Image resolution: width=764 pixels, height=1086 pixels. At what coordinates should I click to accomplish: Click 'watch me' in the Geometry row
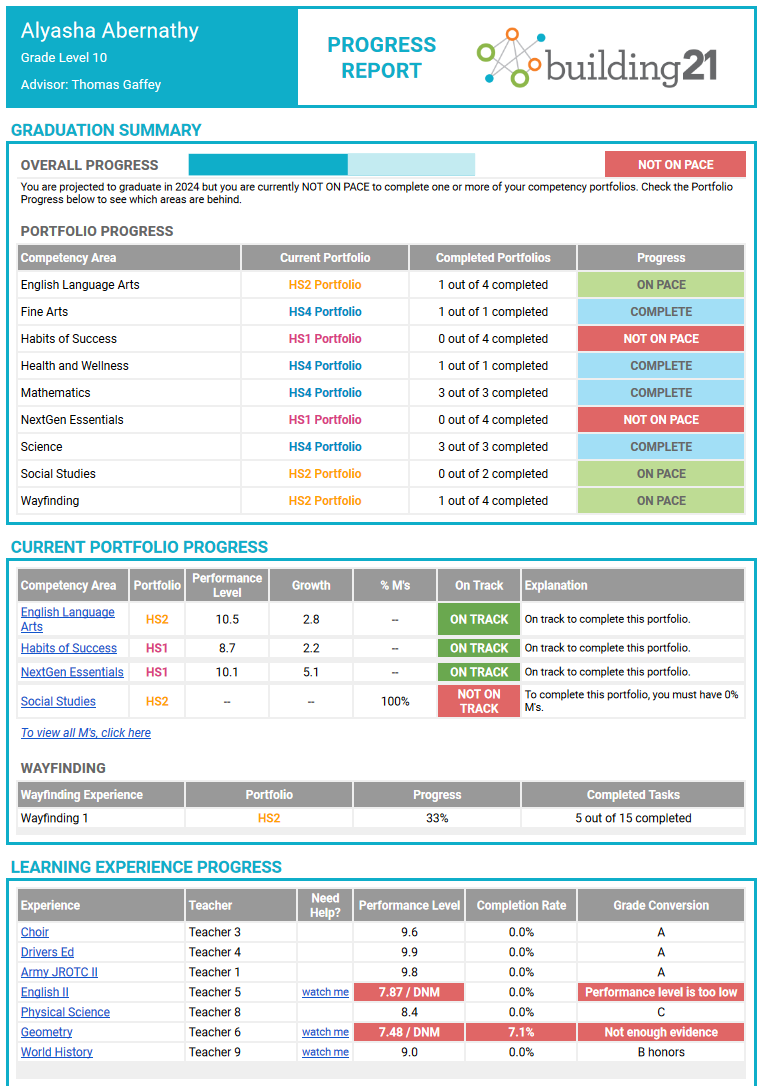[x=325, y=1032]
